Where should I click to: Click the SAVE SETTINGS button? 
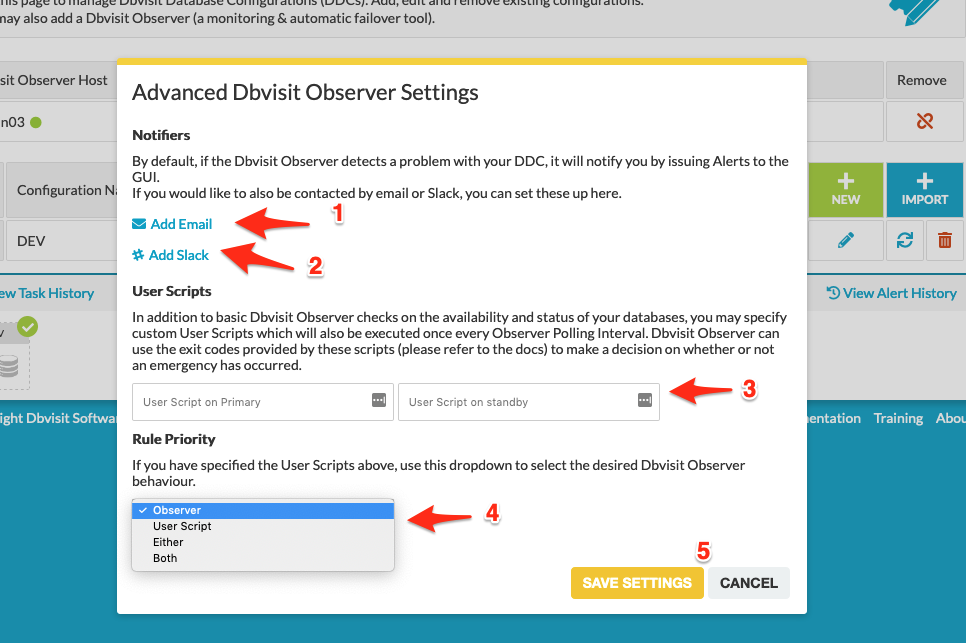[x=637, y=582]
